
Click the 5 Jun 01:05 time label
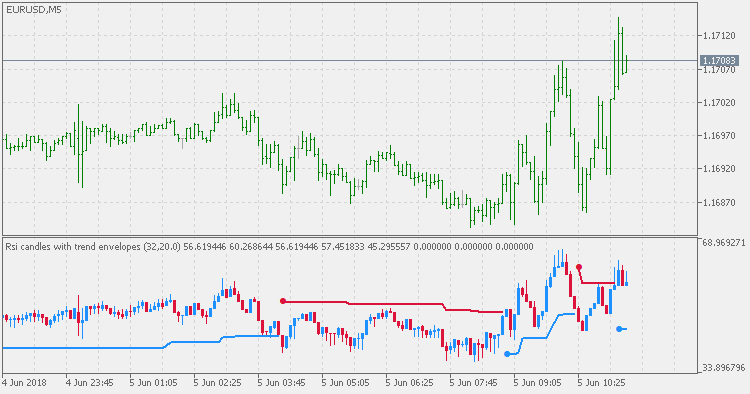[153, 383]
